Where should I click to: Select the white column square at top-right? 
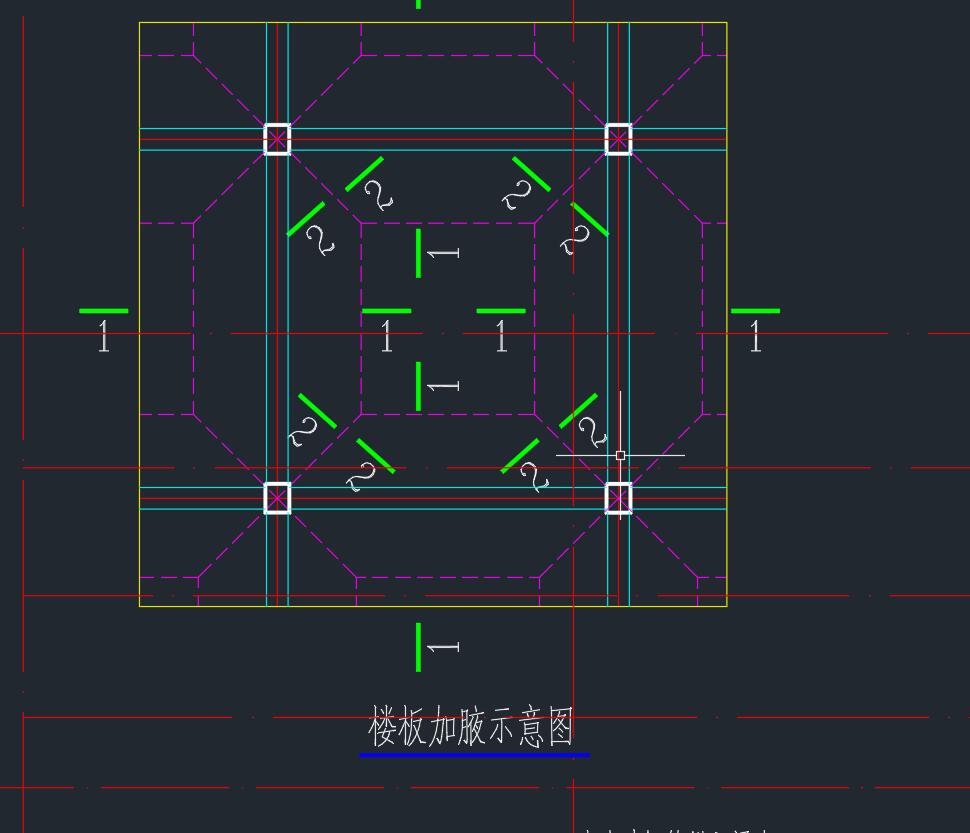click(619, 139)
